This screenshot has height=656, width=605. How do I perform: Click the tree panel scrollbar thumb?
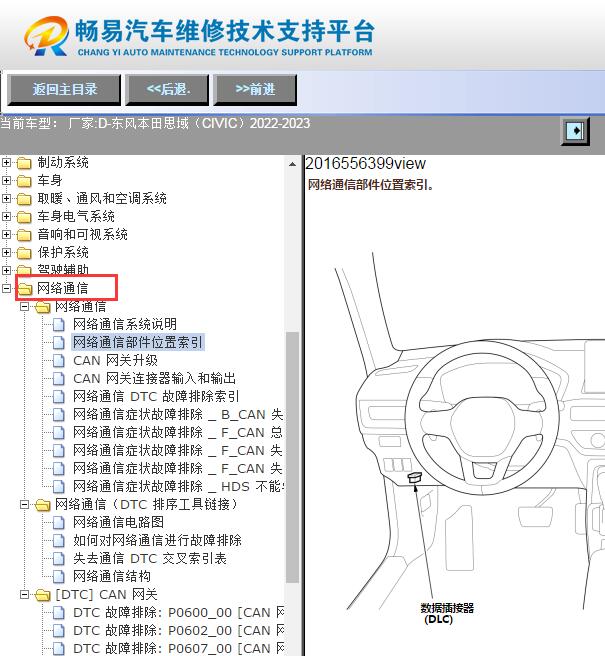click(x=292, y=457)
